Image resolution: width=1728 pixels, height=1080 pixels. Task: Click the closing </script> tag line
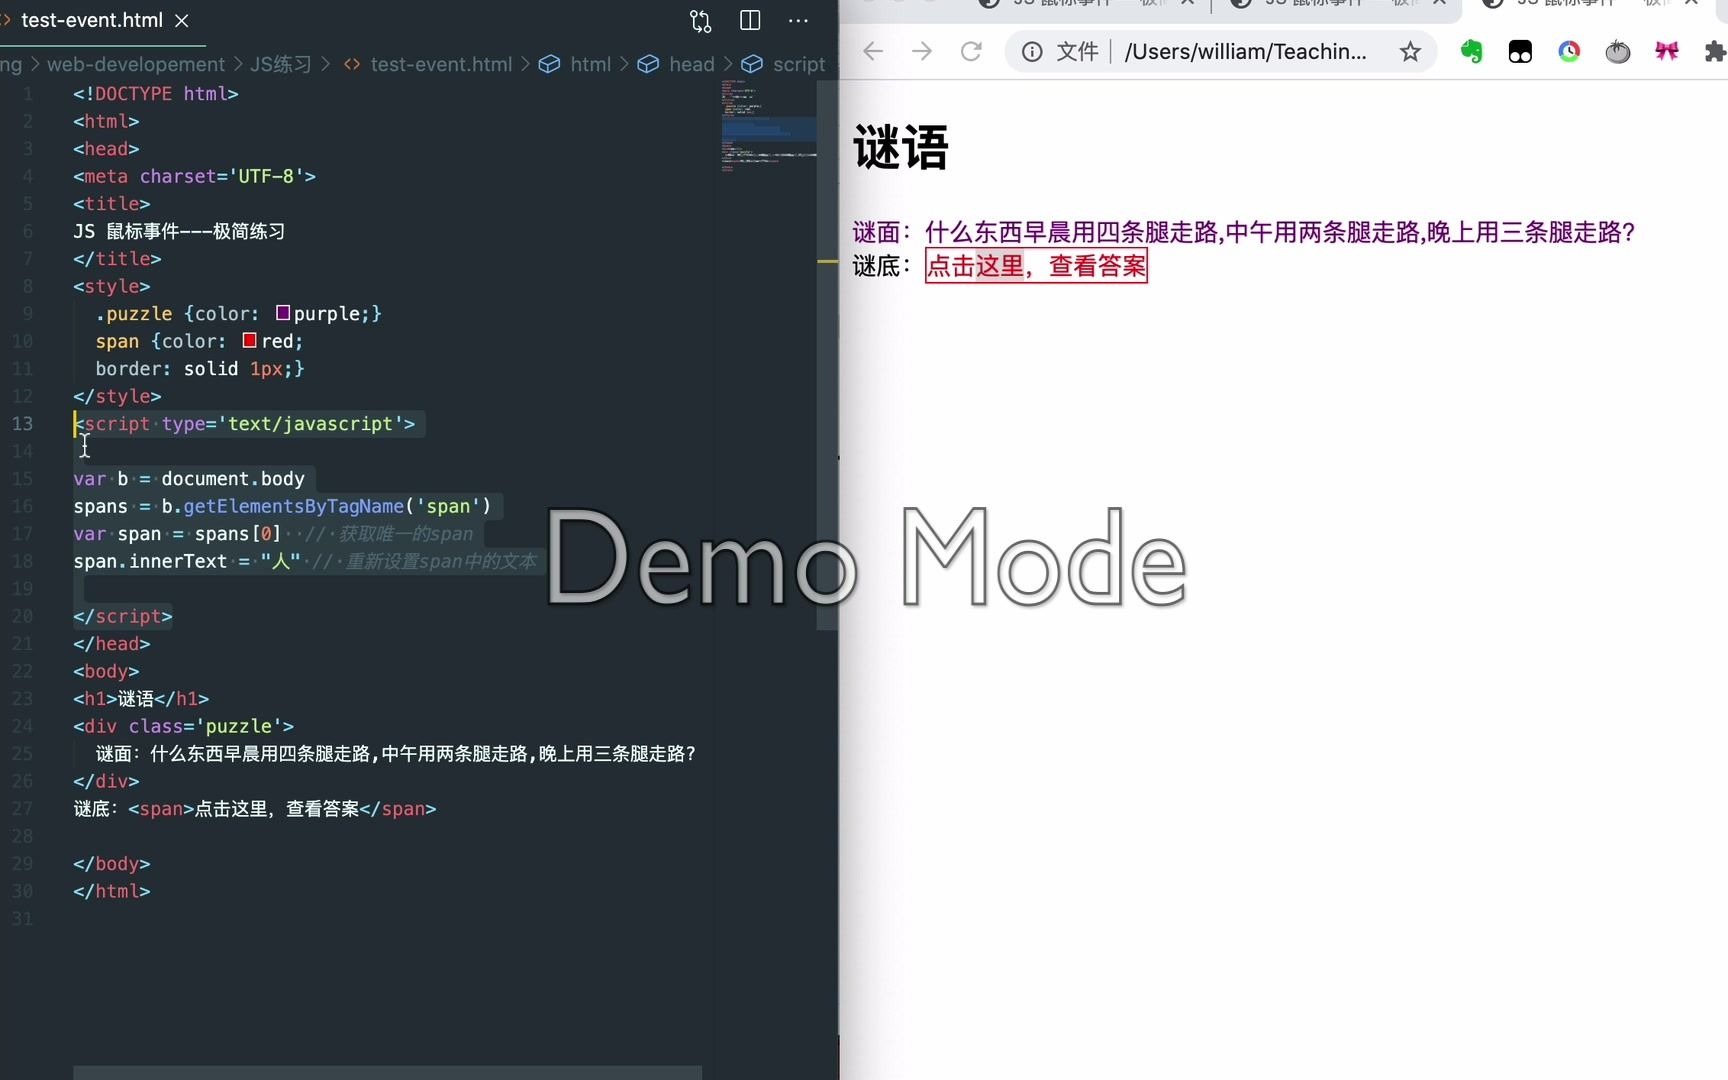coord(123,616)
